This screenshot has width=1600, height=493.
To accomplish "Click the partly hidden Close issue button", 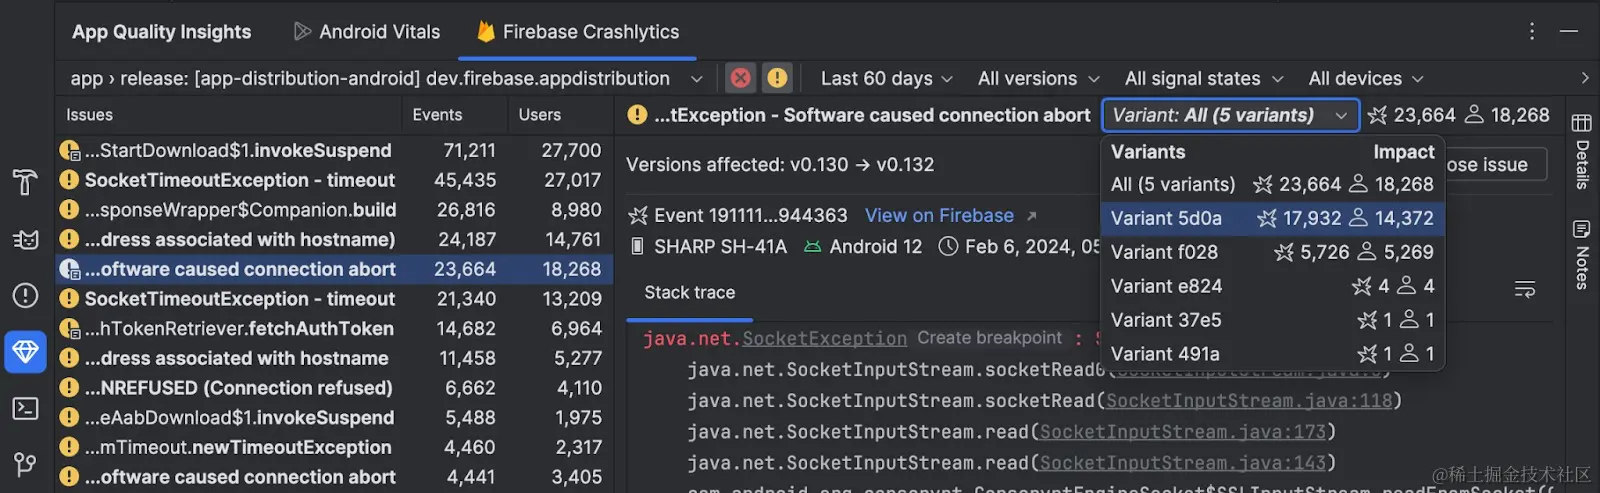I will 1496,165.
